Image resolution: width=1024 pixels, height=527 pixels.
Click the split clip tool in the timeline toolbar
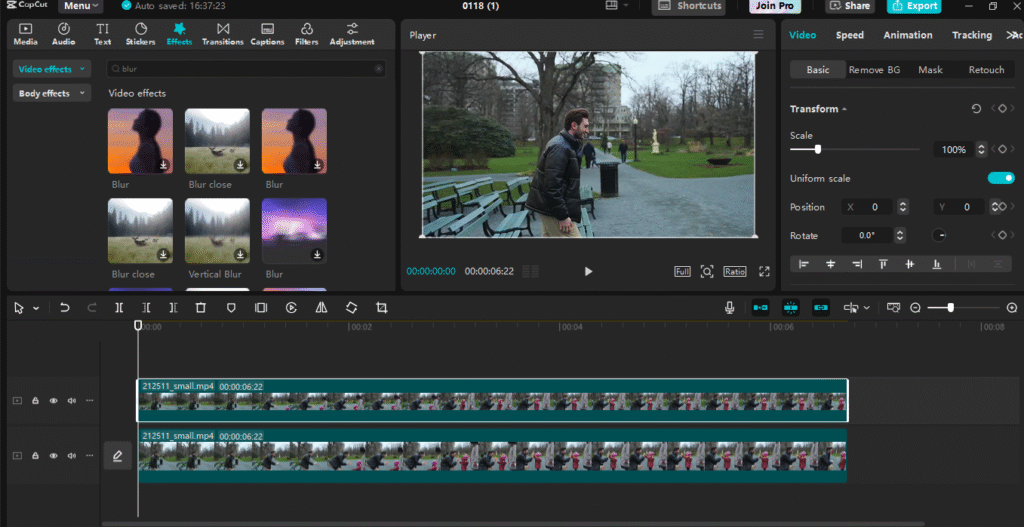click(x=119, y=308)
